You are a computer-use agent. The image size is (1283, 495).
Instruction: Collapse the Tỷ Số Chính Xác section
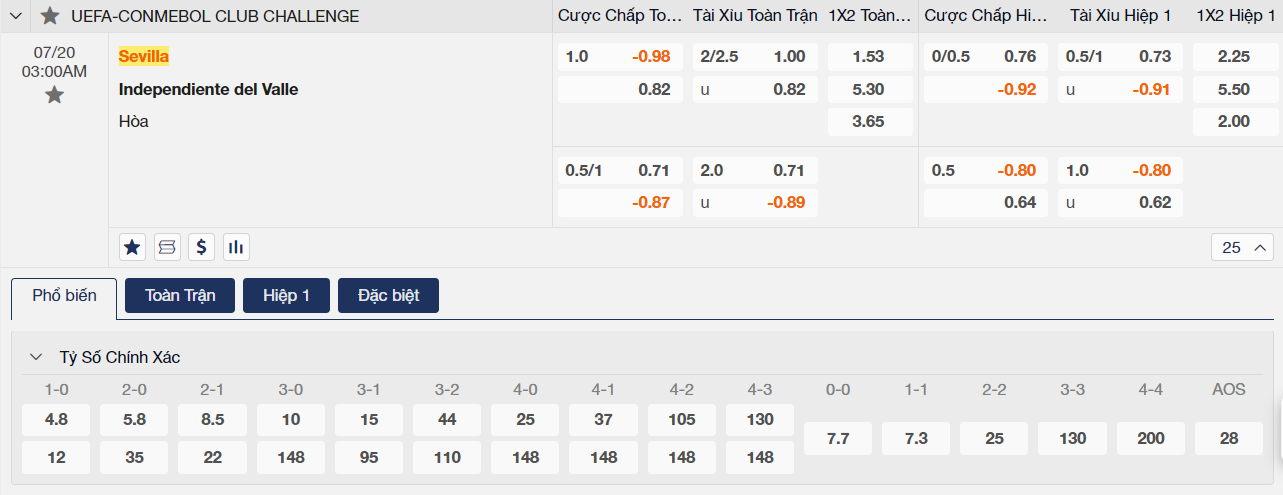pyautogui.click(x=36, y=357)
